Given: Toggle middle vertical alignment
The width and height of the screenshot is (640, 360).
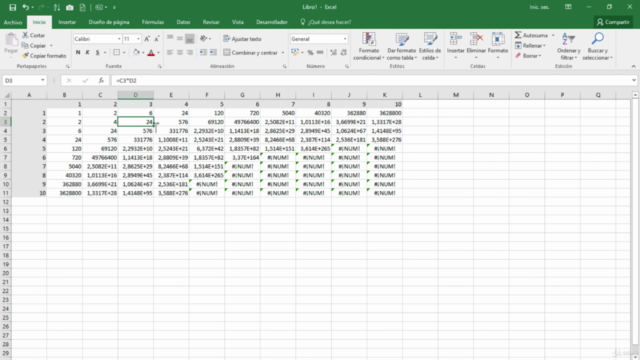Looking at the screenshot, I should point(180,38).
